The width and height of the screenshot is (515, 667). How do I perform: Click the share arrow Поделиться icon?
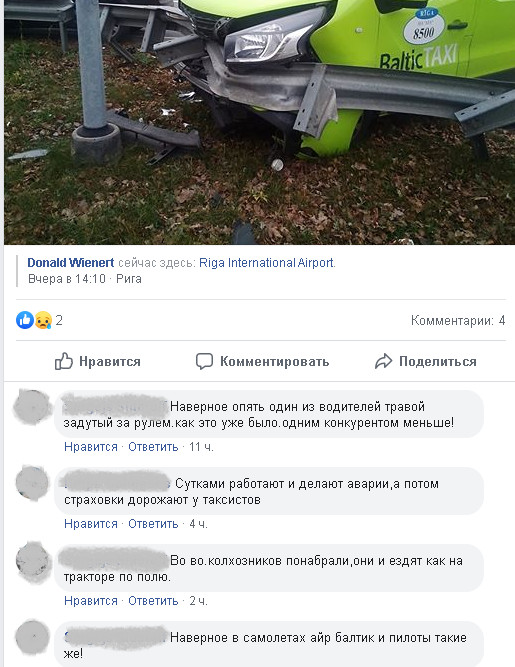[384, 362]
